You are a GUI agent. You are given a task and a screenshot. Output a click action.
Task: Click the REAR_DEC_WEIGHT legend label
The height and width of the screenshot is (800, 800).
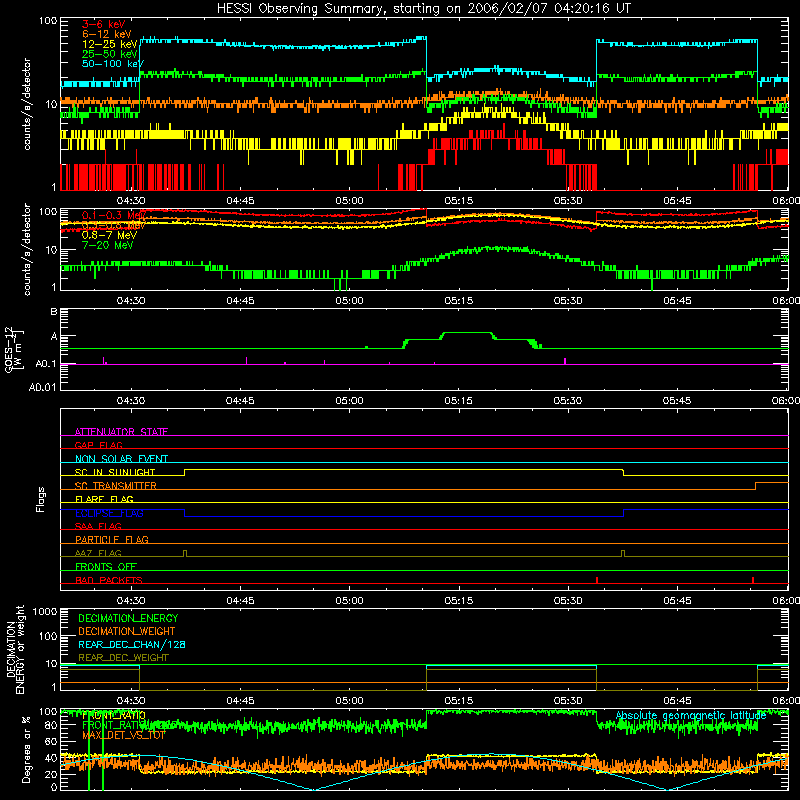pos(123,658)
